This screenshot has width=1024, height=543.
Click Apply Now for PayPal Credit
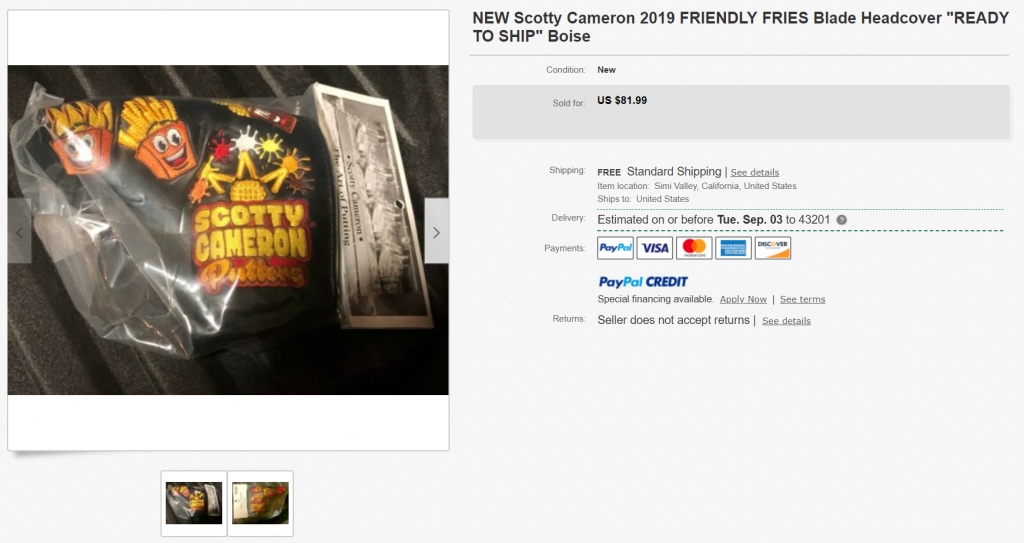(743, 299)
